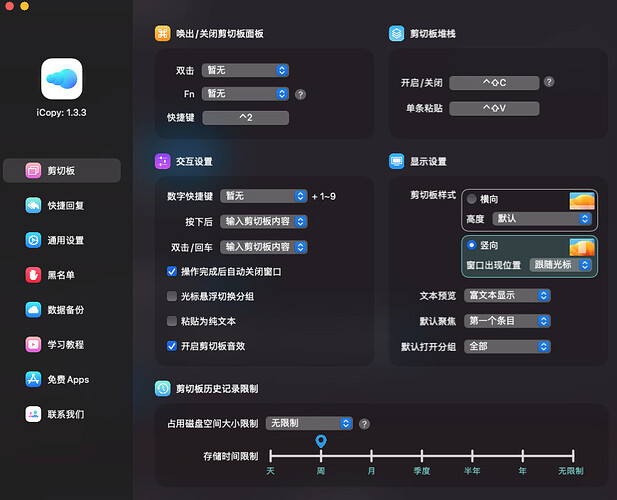Click the iCopy cloud app logo
Screen dimensions: 617x500
(x=62, y=79)
